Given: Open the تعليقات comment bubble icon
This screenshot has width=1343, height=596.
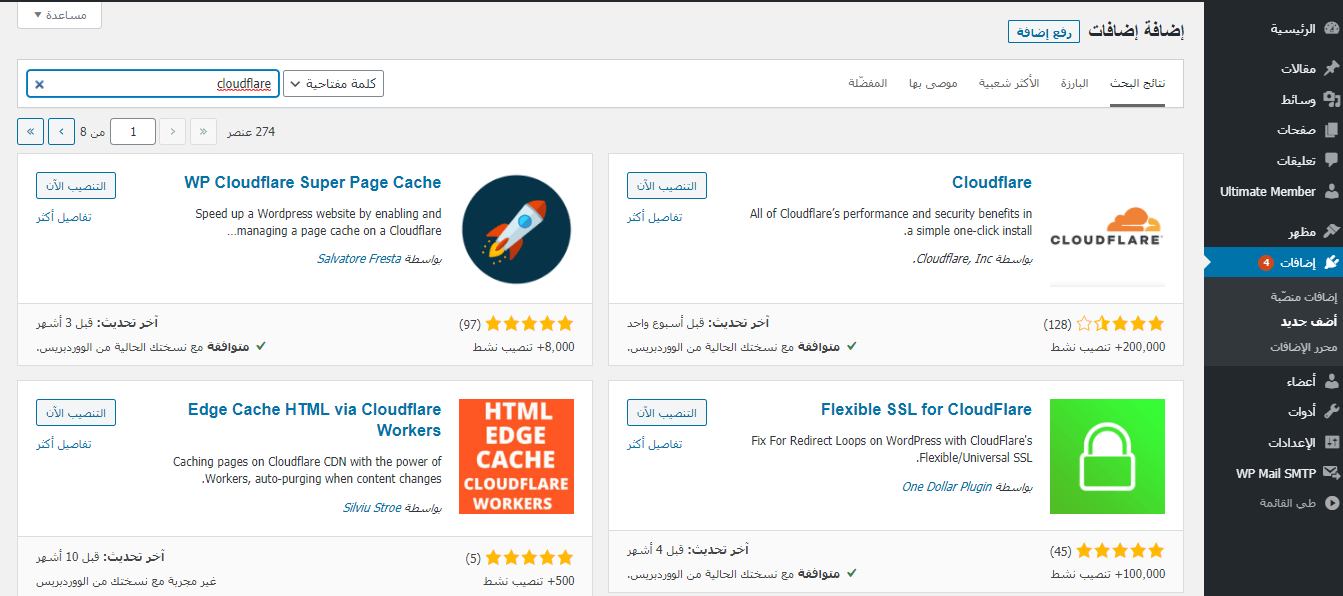Looking at the screenshot, I should pyautogui.click(x=1330, y=160).
